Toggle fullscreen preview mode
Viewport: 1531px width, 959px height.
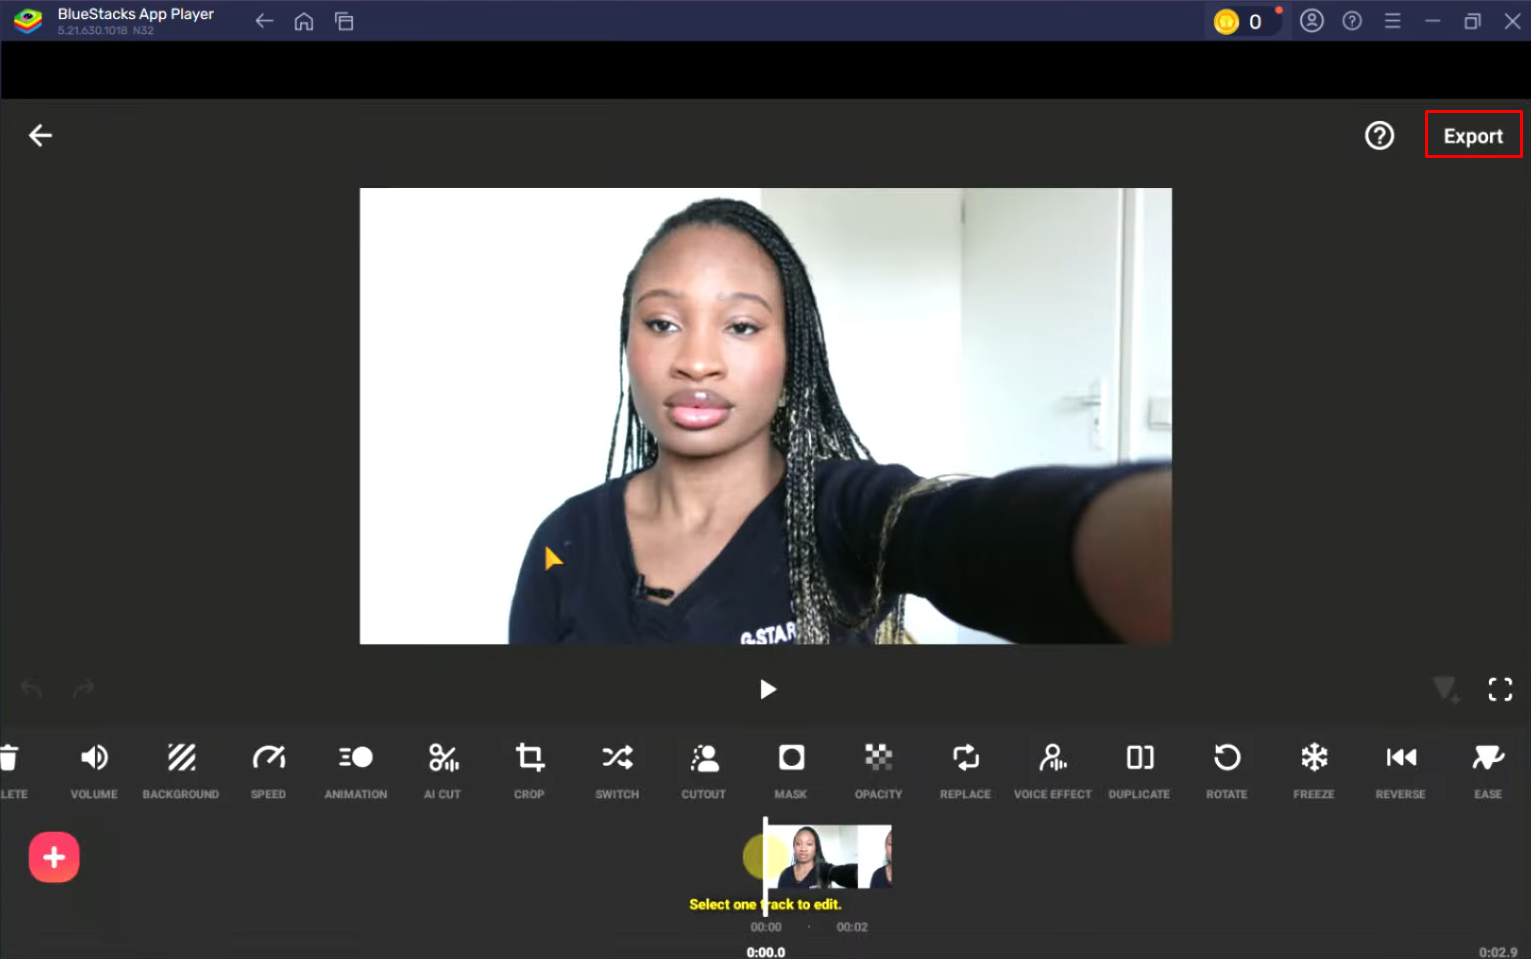(1500, 689)
